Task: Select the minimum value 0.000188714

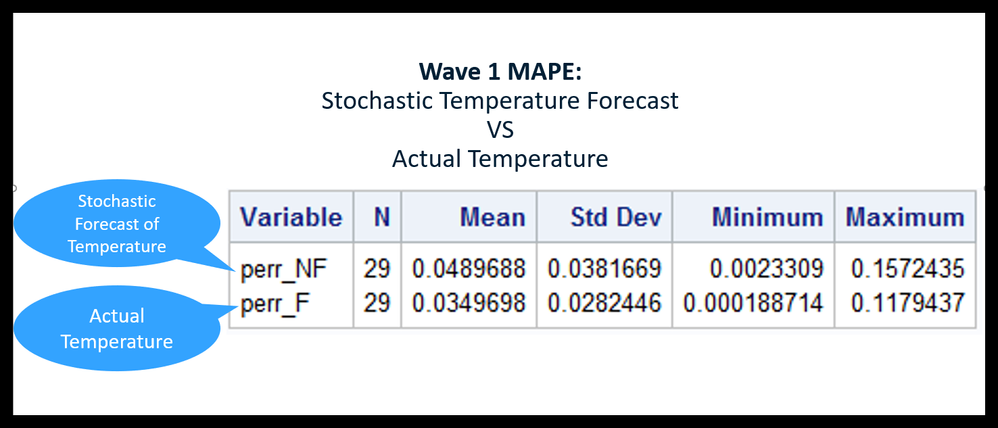Action: [753, 303]
